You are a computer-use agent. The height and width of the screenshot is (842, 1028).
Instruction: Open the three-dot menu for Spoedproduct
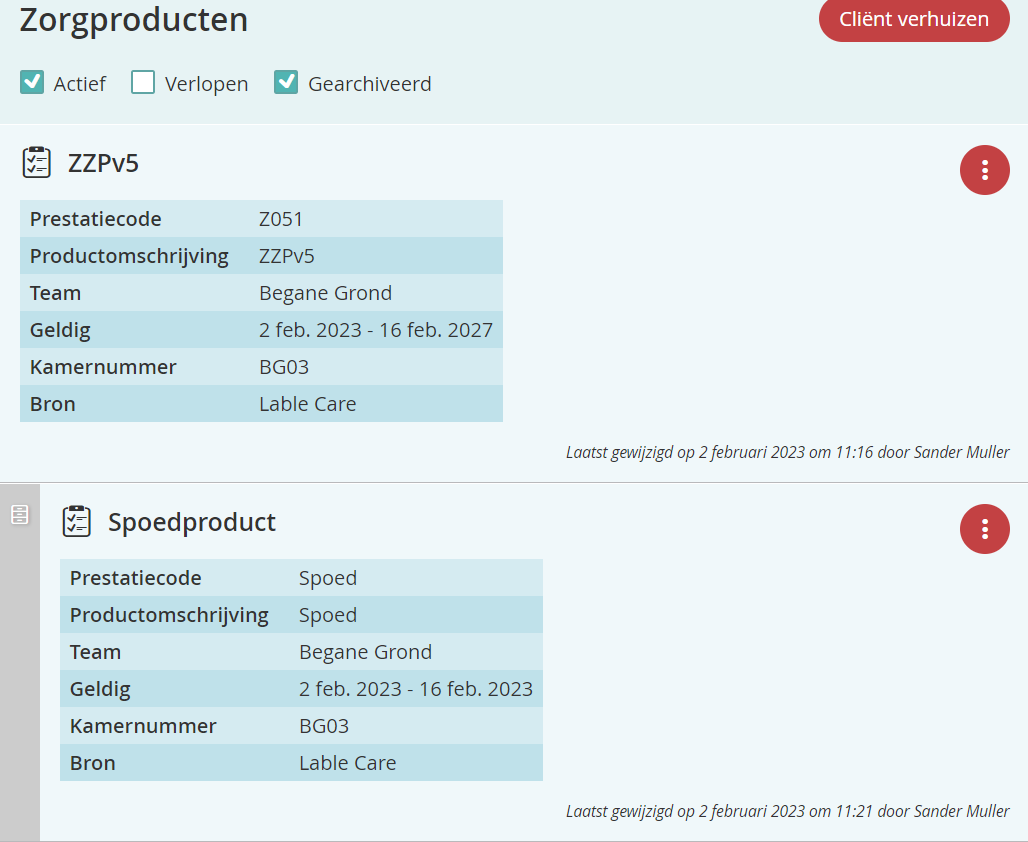[984, 529]
